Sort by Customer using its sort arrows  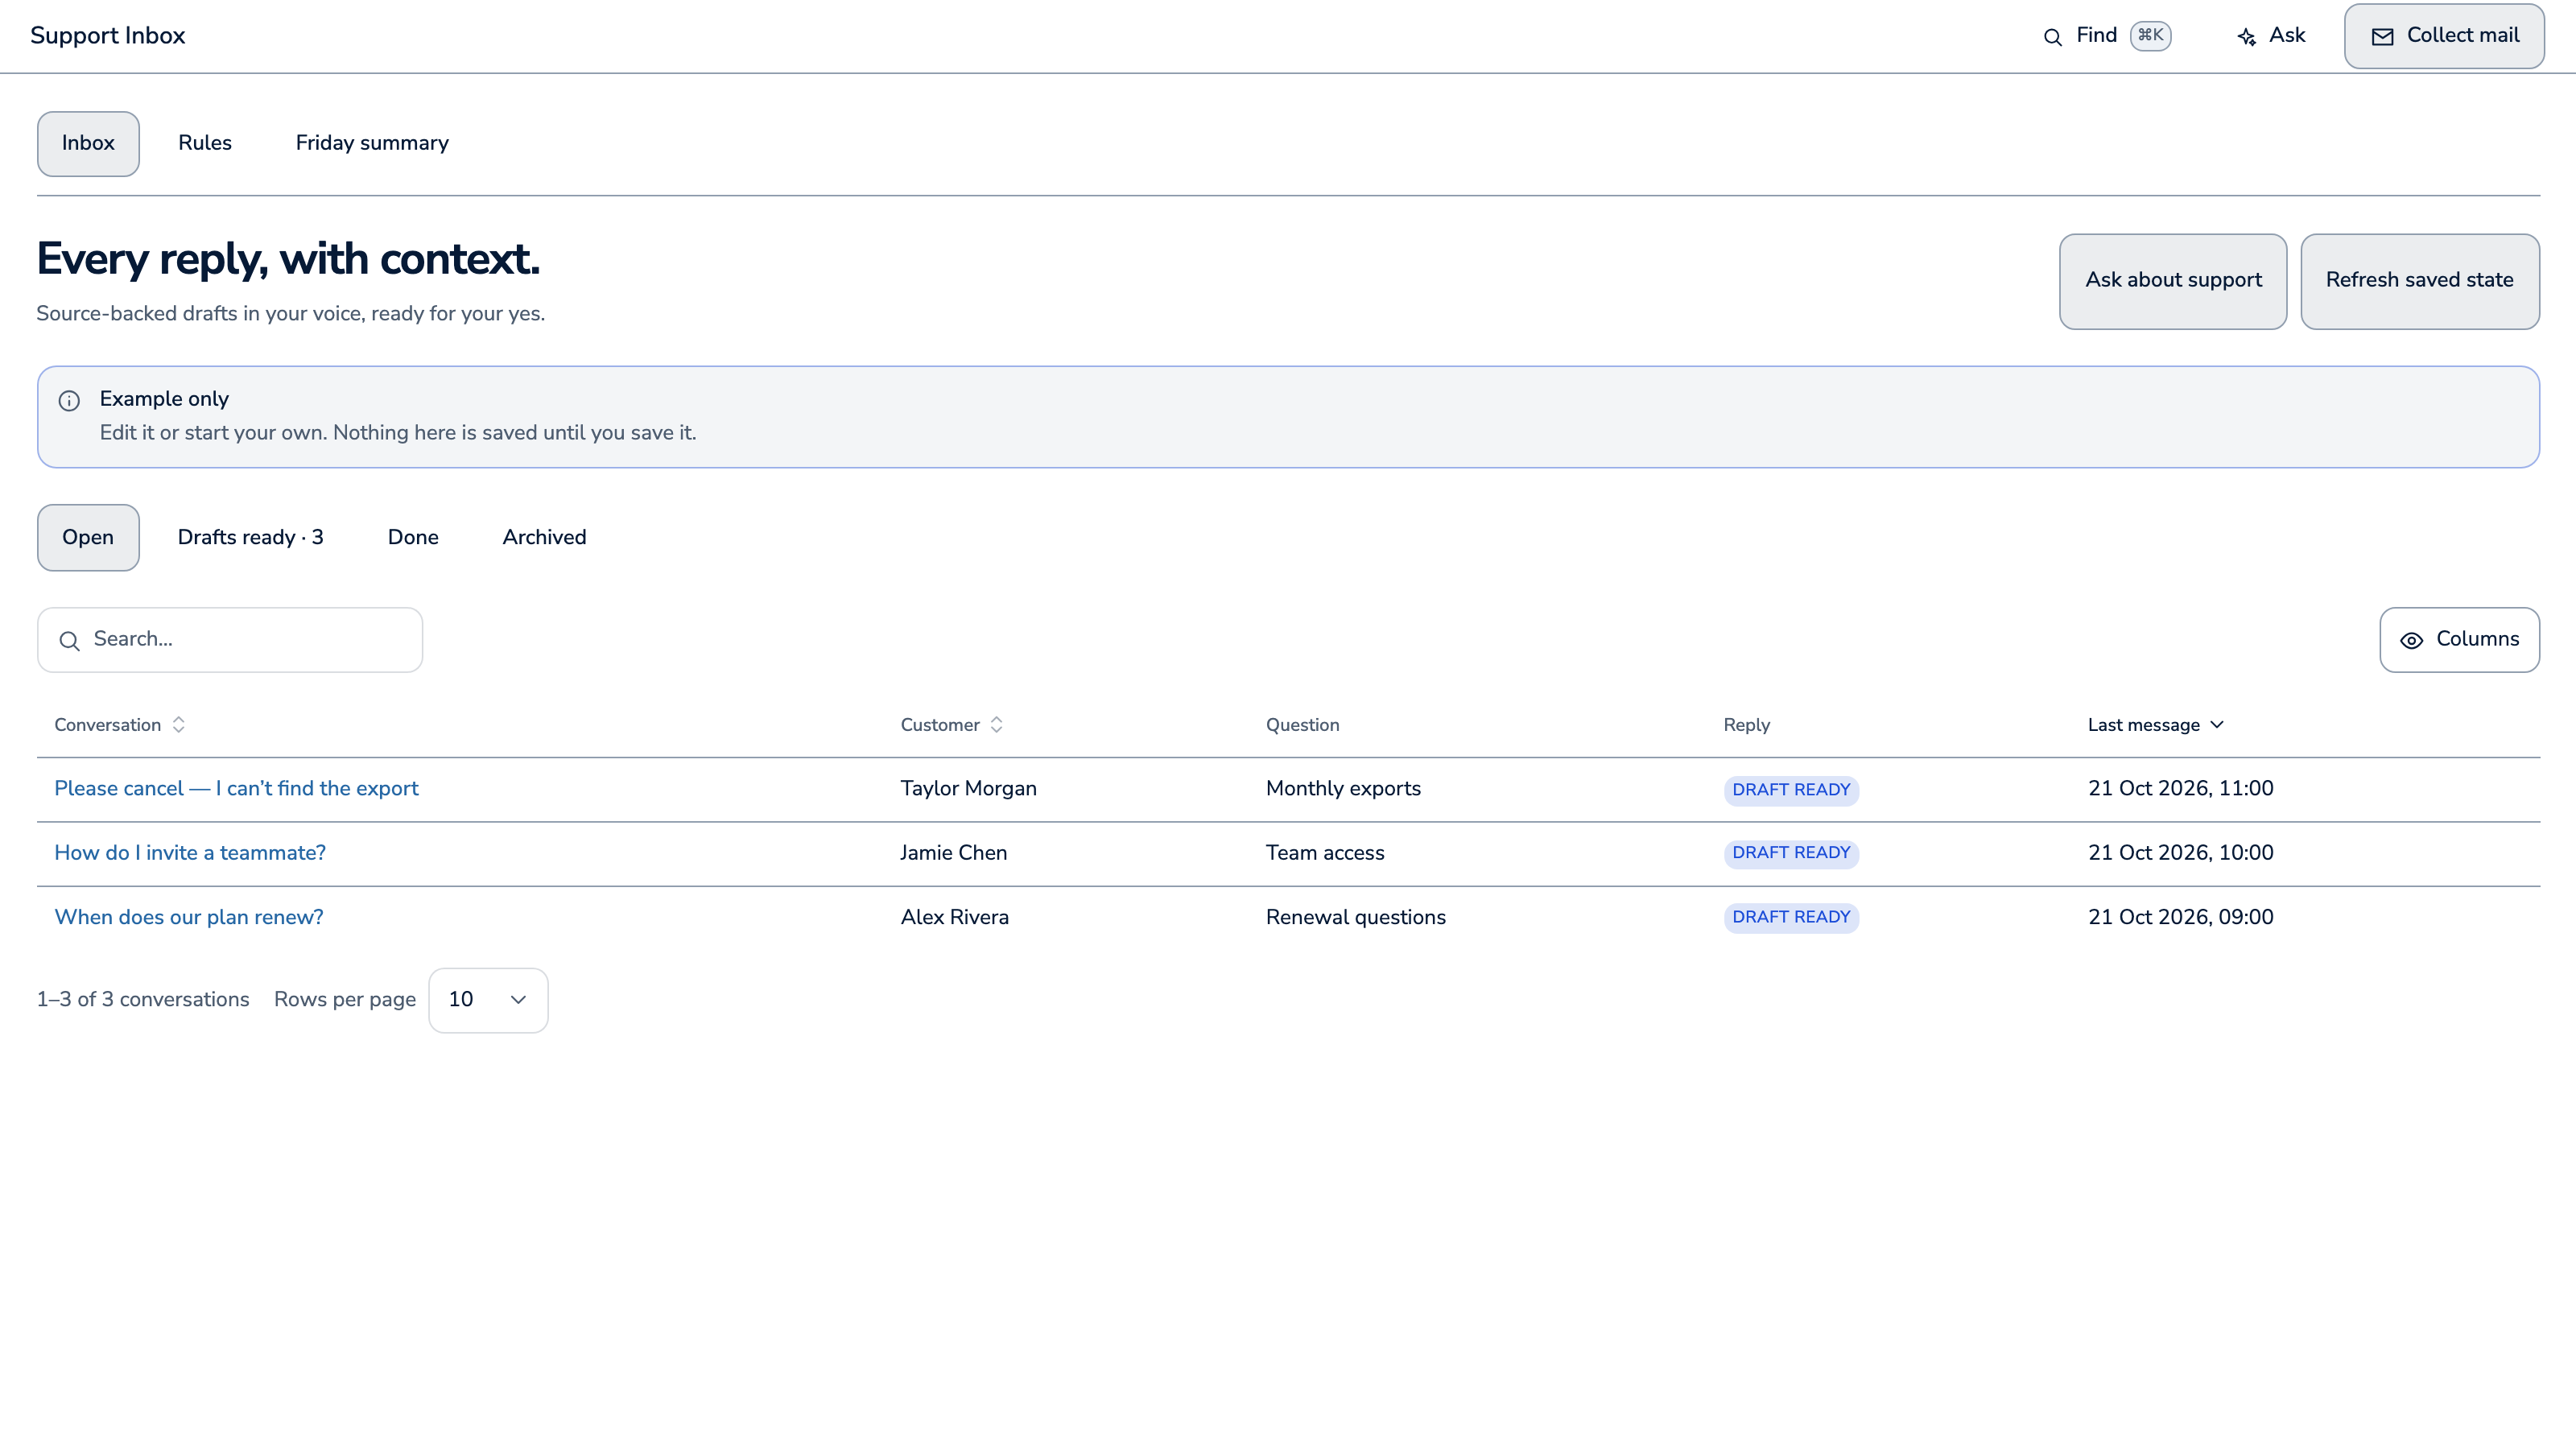point(996,725)
